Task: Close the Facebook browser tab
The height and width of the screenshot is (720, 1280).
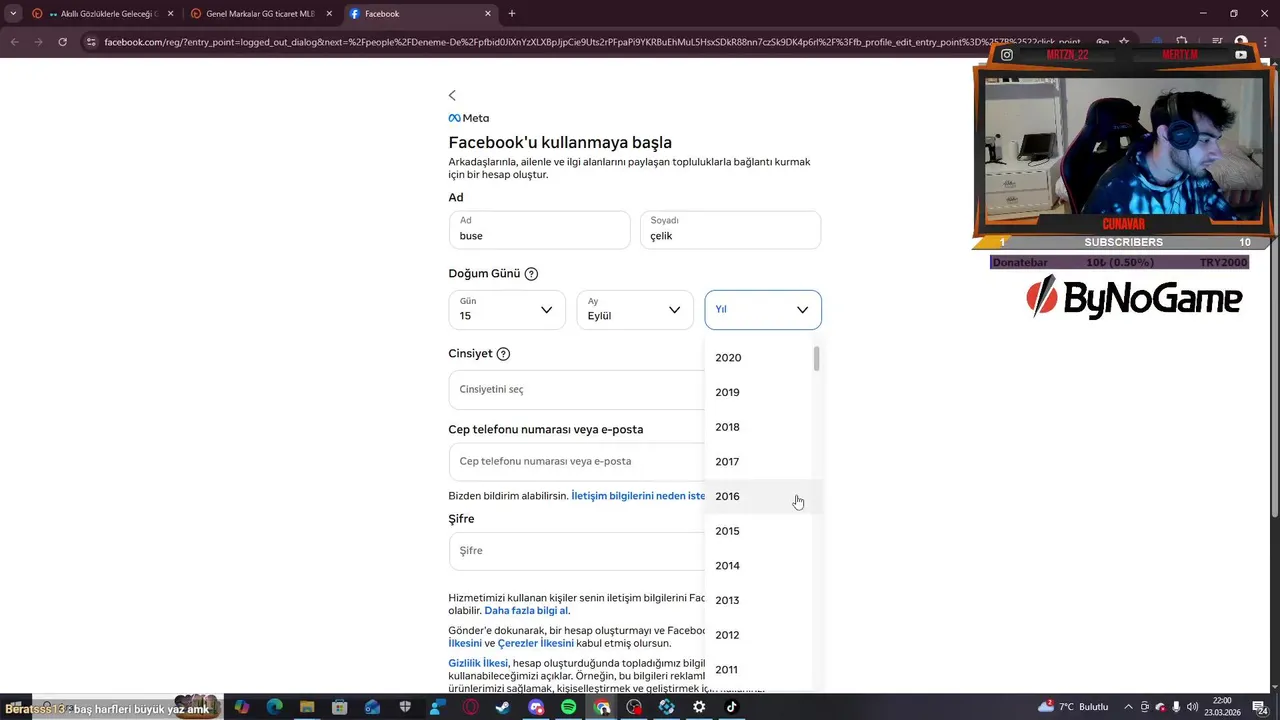Action: click(488, 14)
